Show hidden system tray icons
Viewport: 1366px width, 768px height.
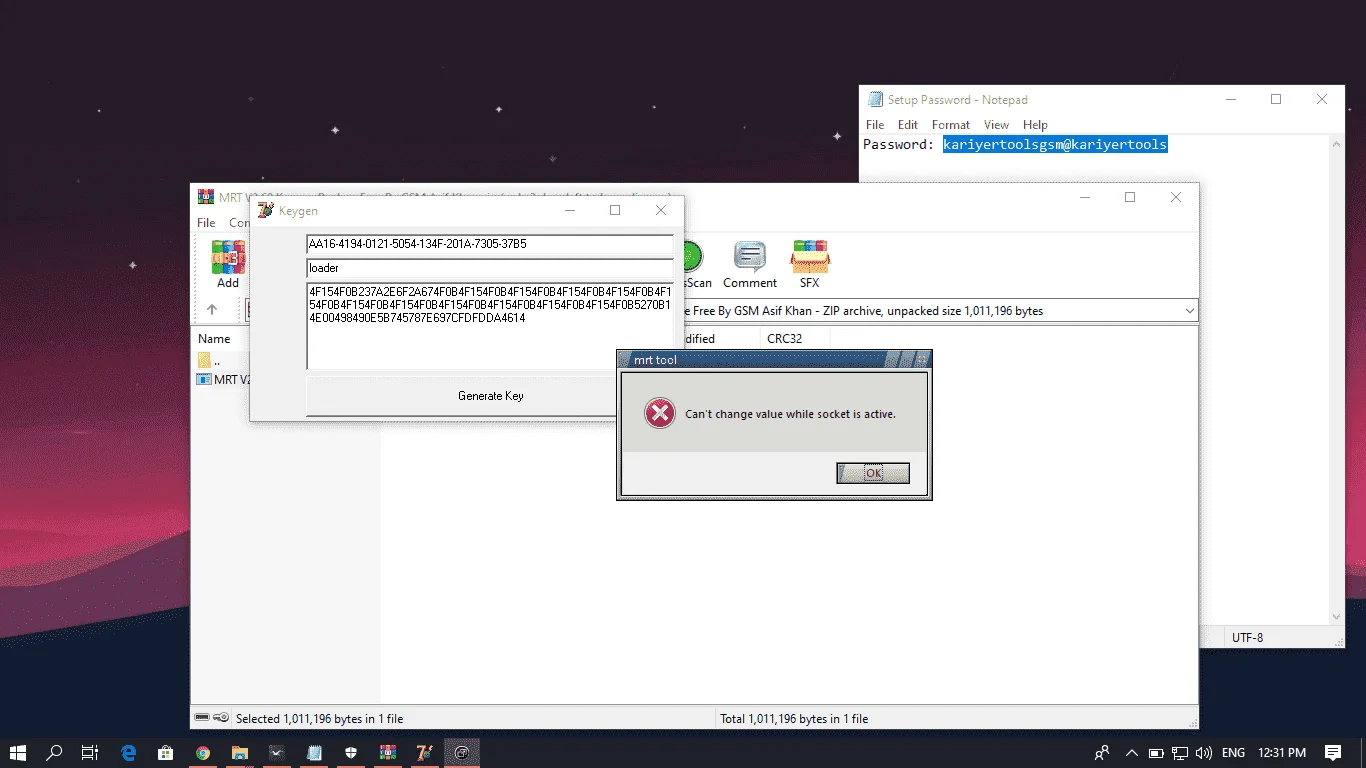click(x=1132, y=752)
